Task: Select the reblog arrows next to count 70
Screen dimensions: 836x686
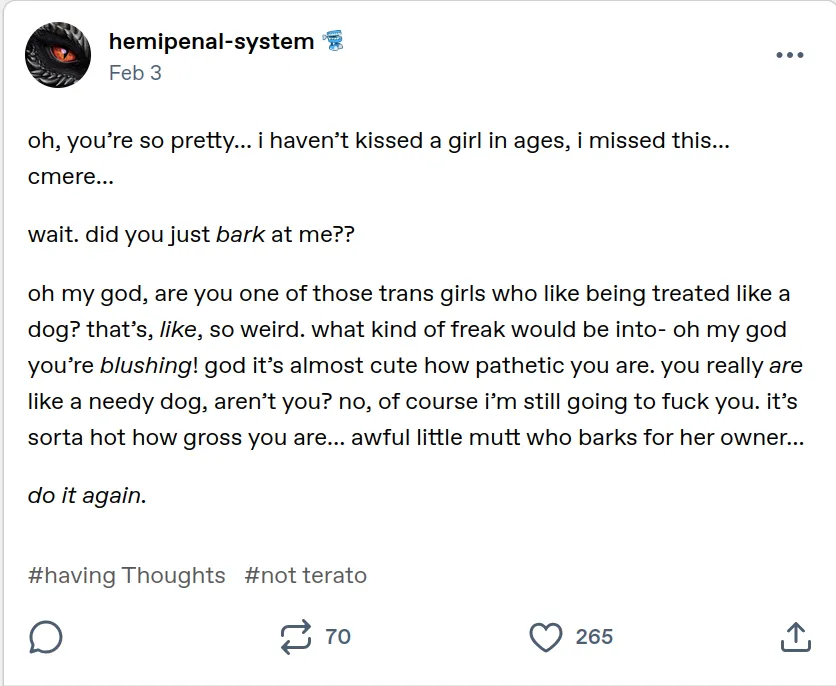Action: click(295, 636)
